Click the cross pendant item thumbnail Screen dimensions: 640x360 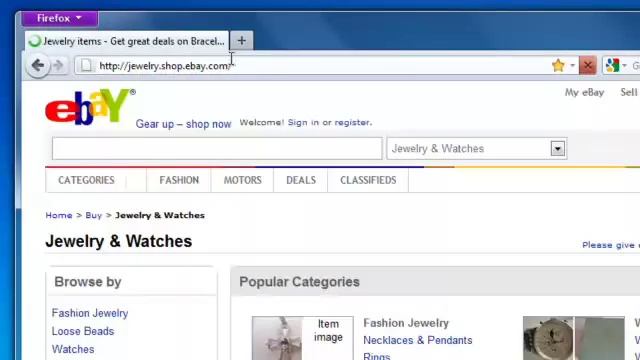(x=278, y=338)
